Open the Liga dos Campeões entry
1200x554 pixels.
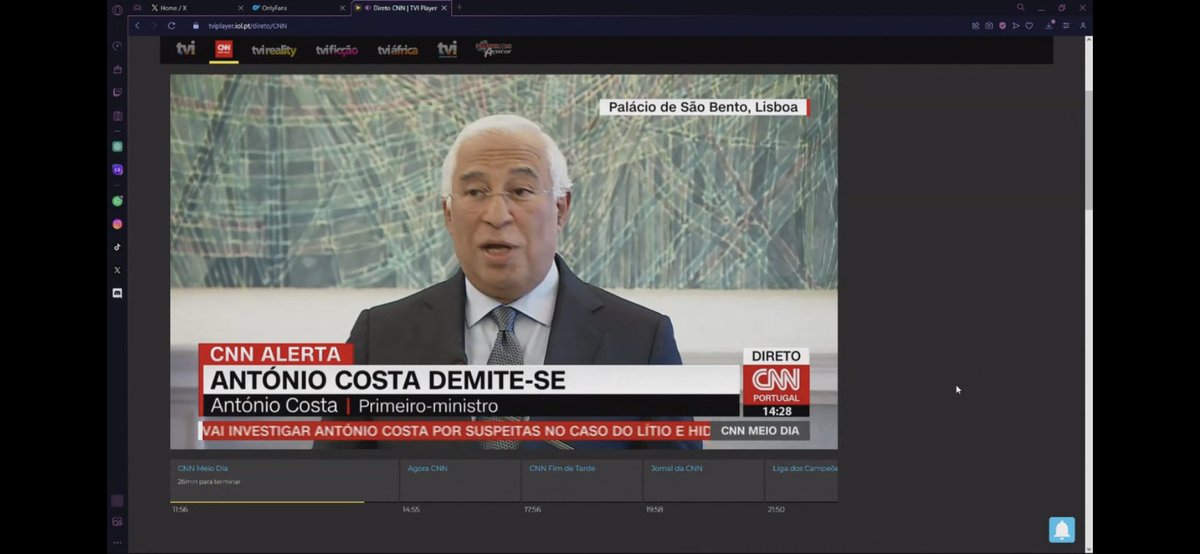click(802, 480)
